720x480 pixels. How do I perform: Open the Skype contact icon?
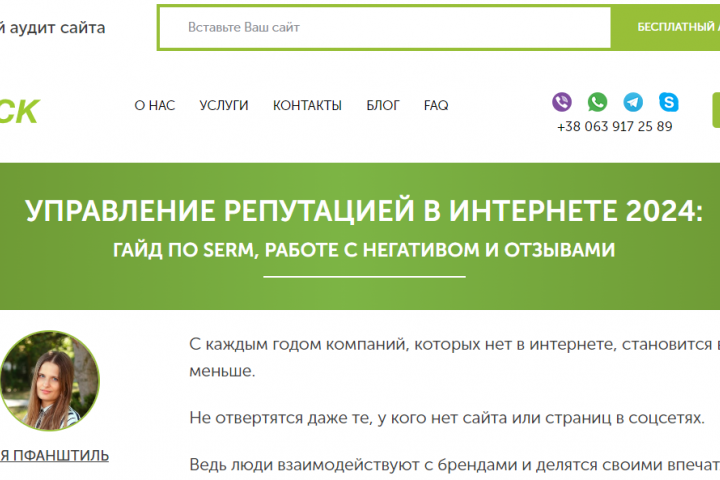(668, 102)
